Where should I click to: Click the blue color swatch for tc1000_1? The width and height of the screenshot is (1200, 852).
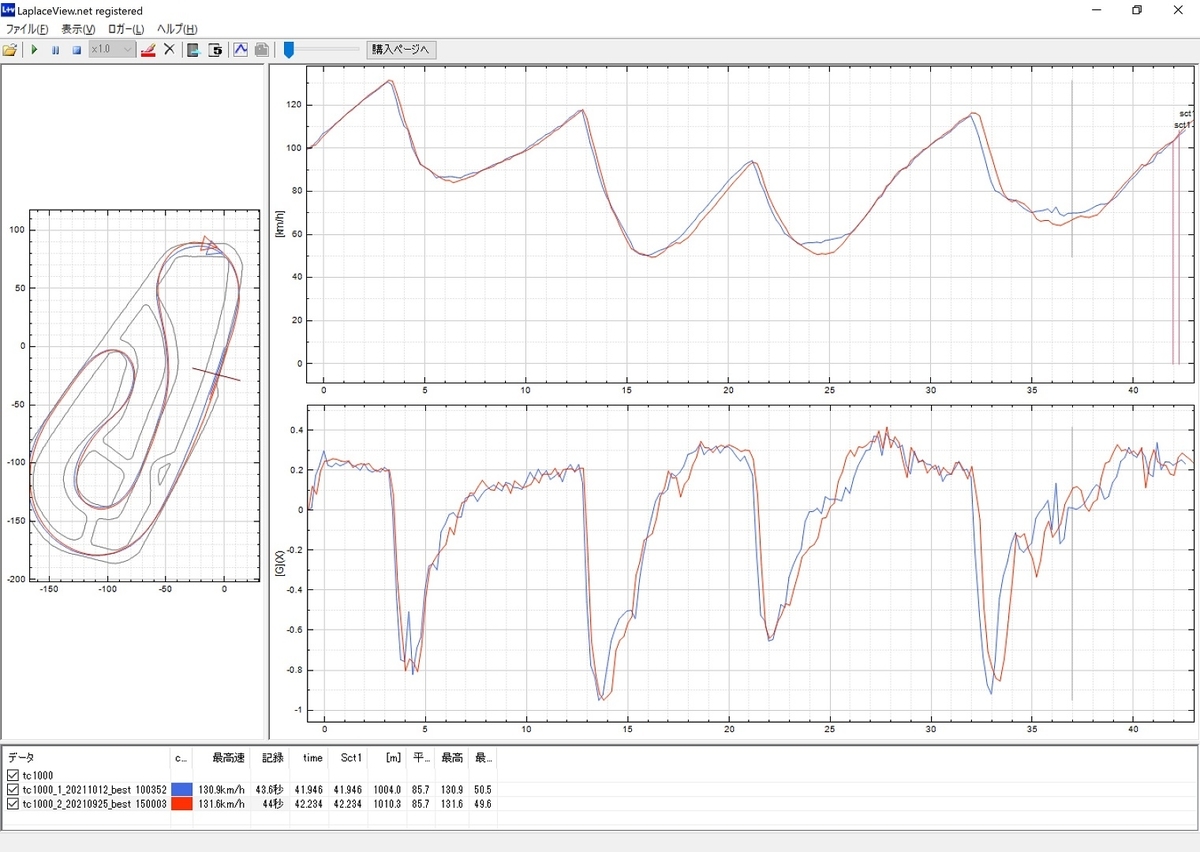(x=181, y=789)
